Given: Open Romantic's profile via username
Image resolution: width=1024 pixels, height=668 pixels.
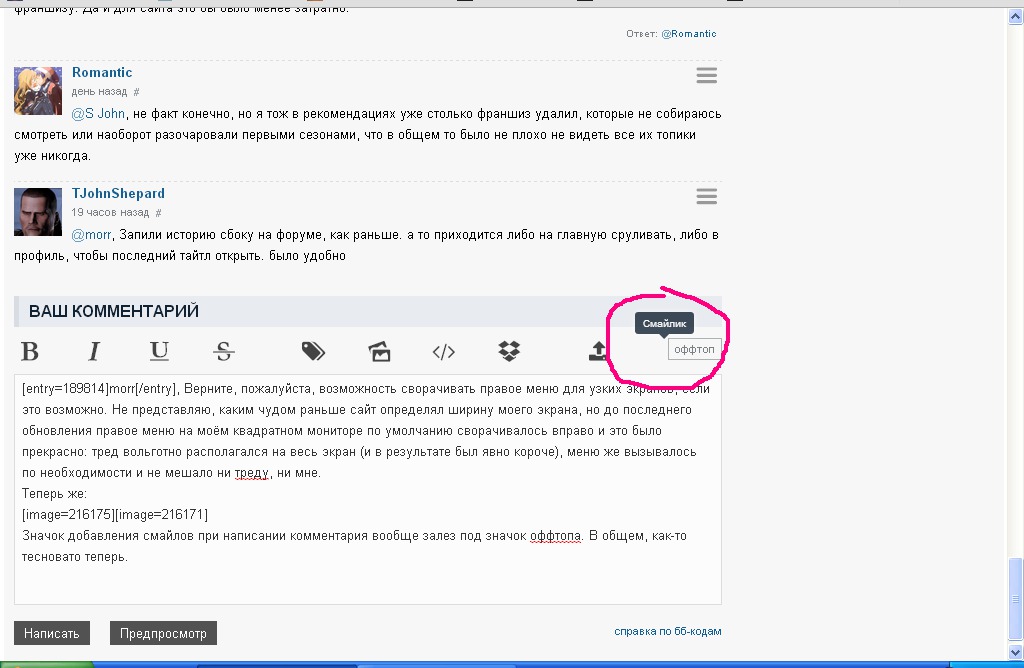Looking at the screenshot, I should pos(102,72).
